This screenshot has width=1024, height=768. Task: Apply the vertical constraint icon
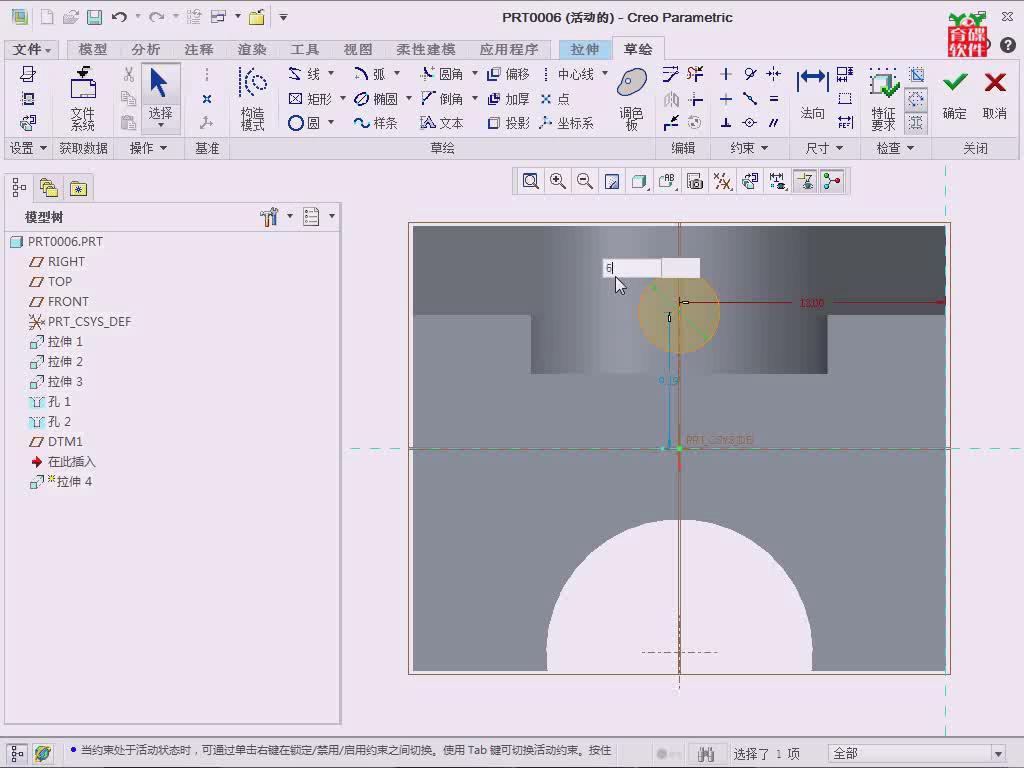pyautogui.click(x=725, y=74)
